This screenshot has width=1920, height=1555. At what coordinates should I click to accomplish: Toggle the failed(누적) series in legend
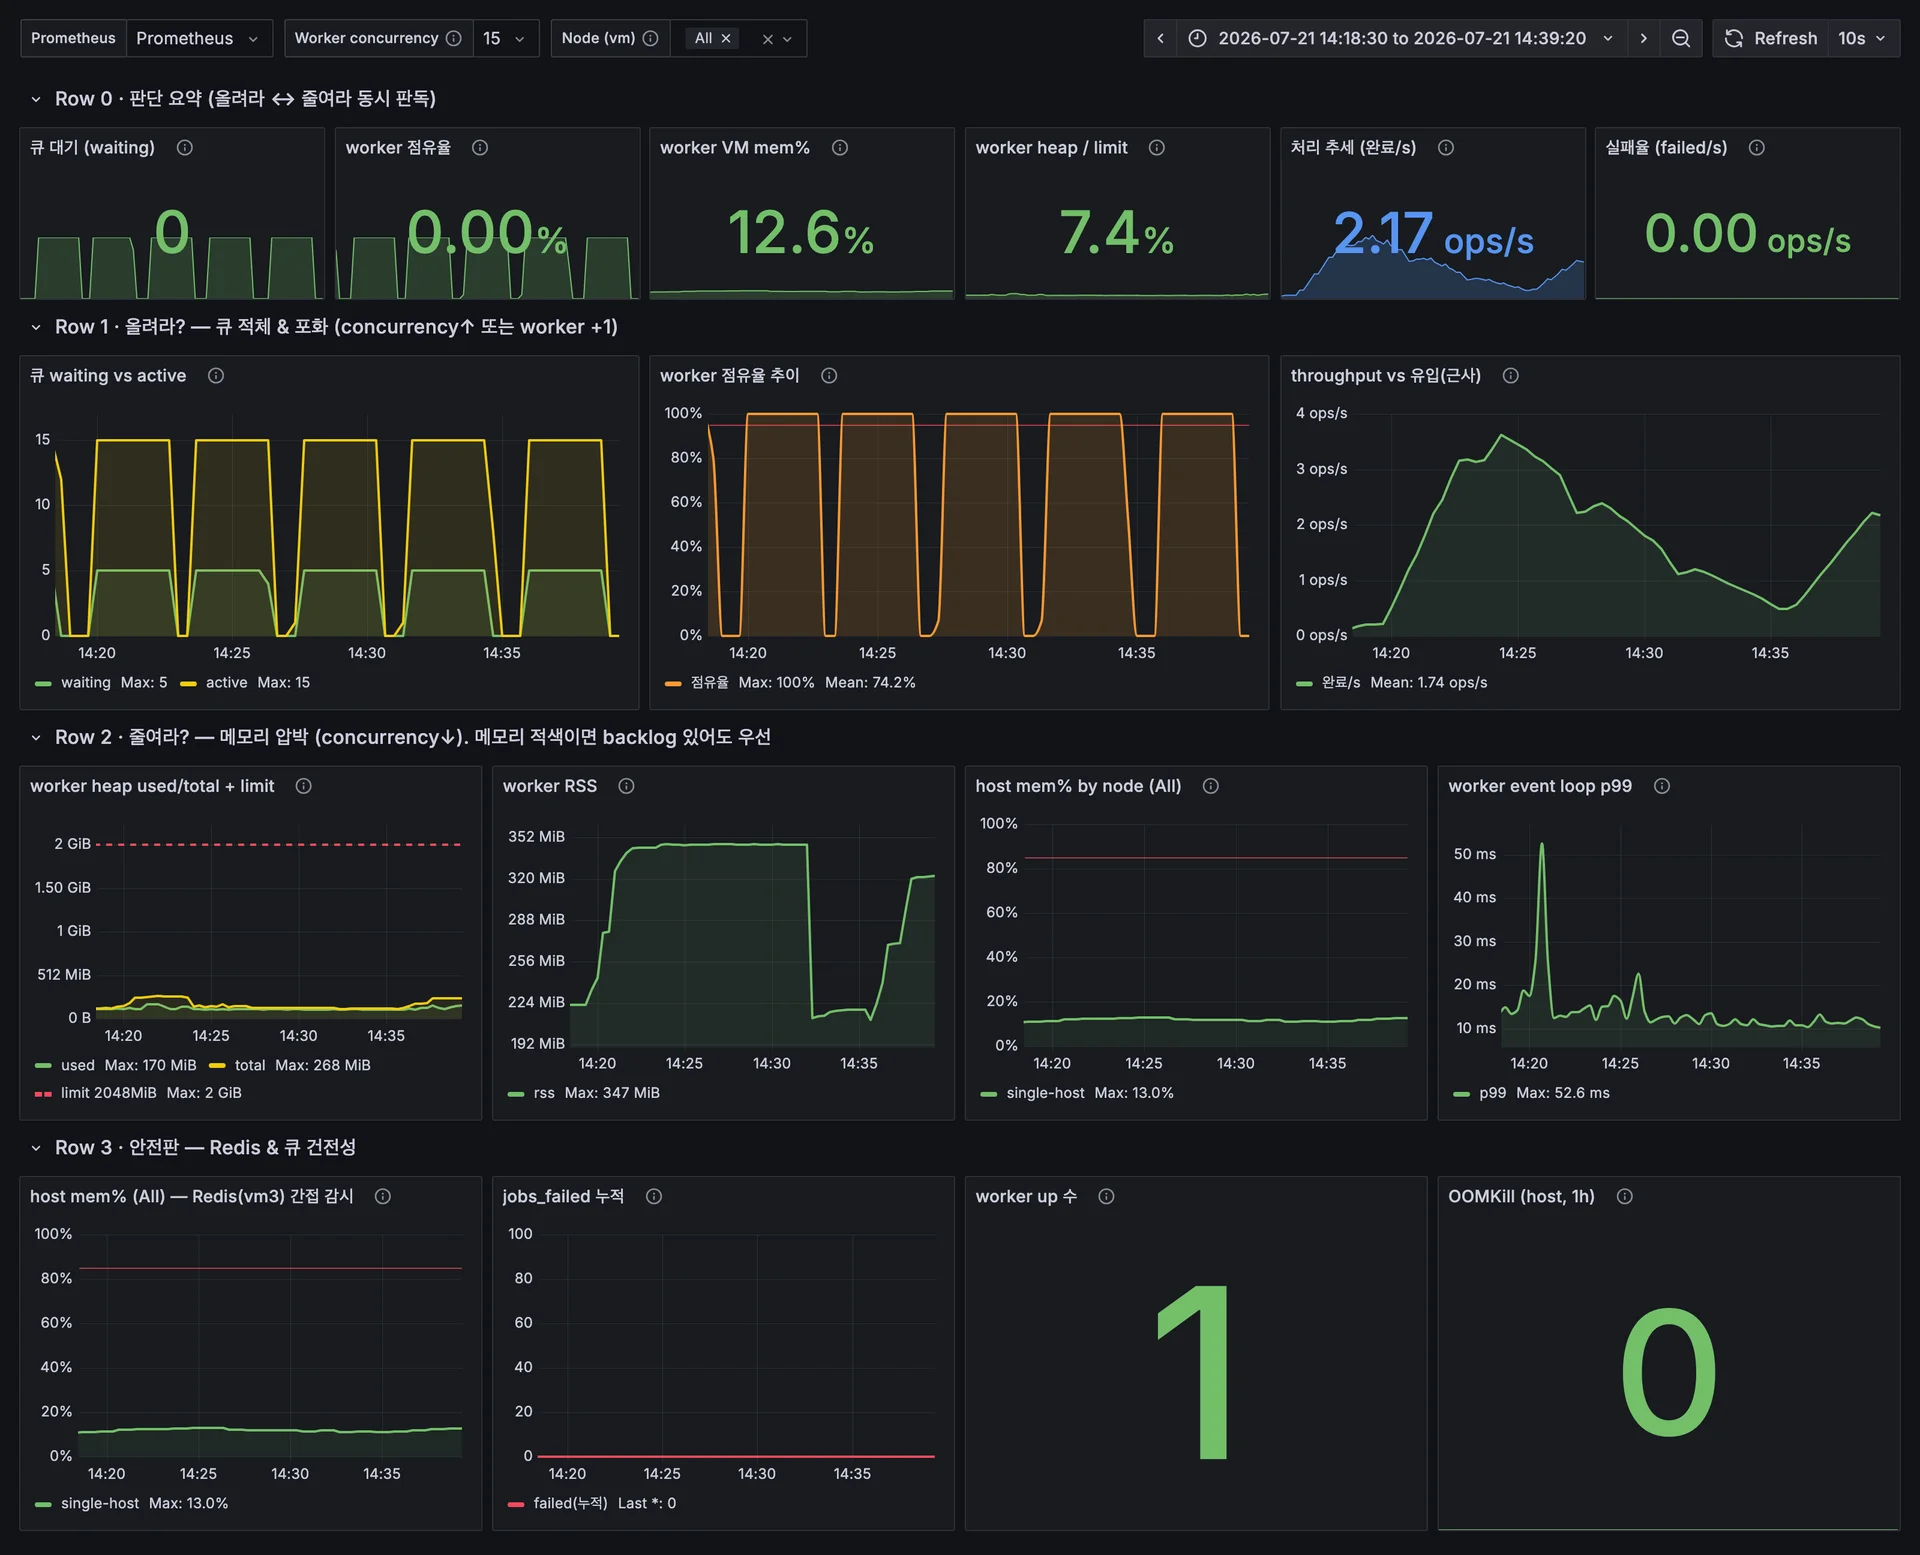click(570, 1504)
